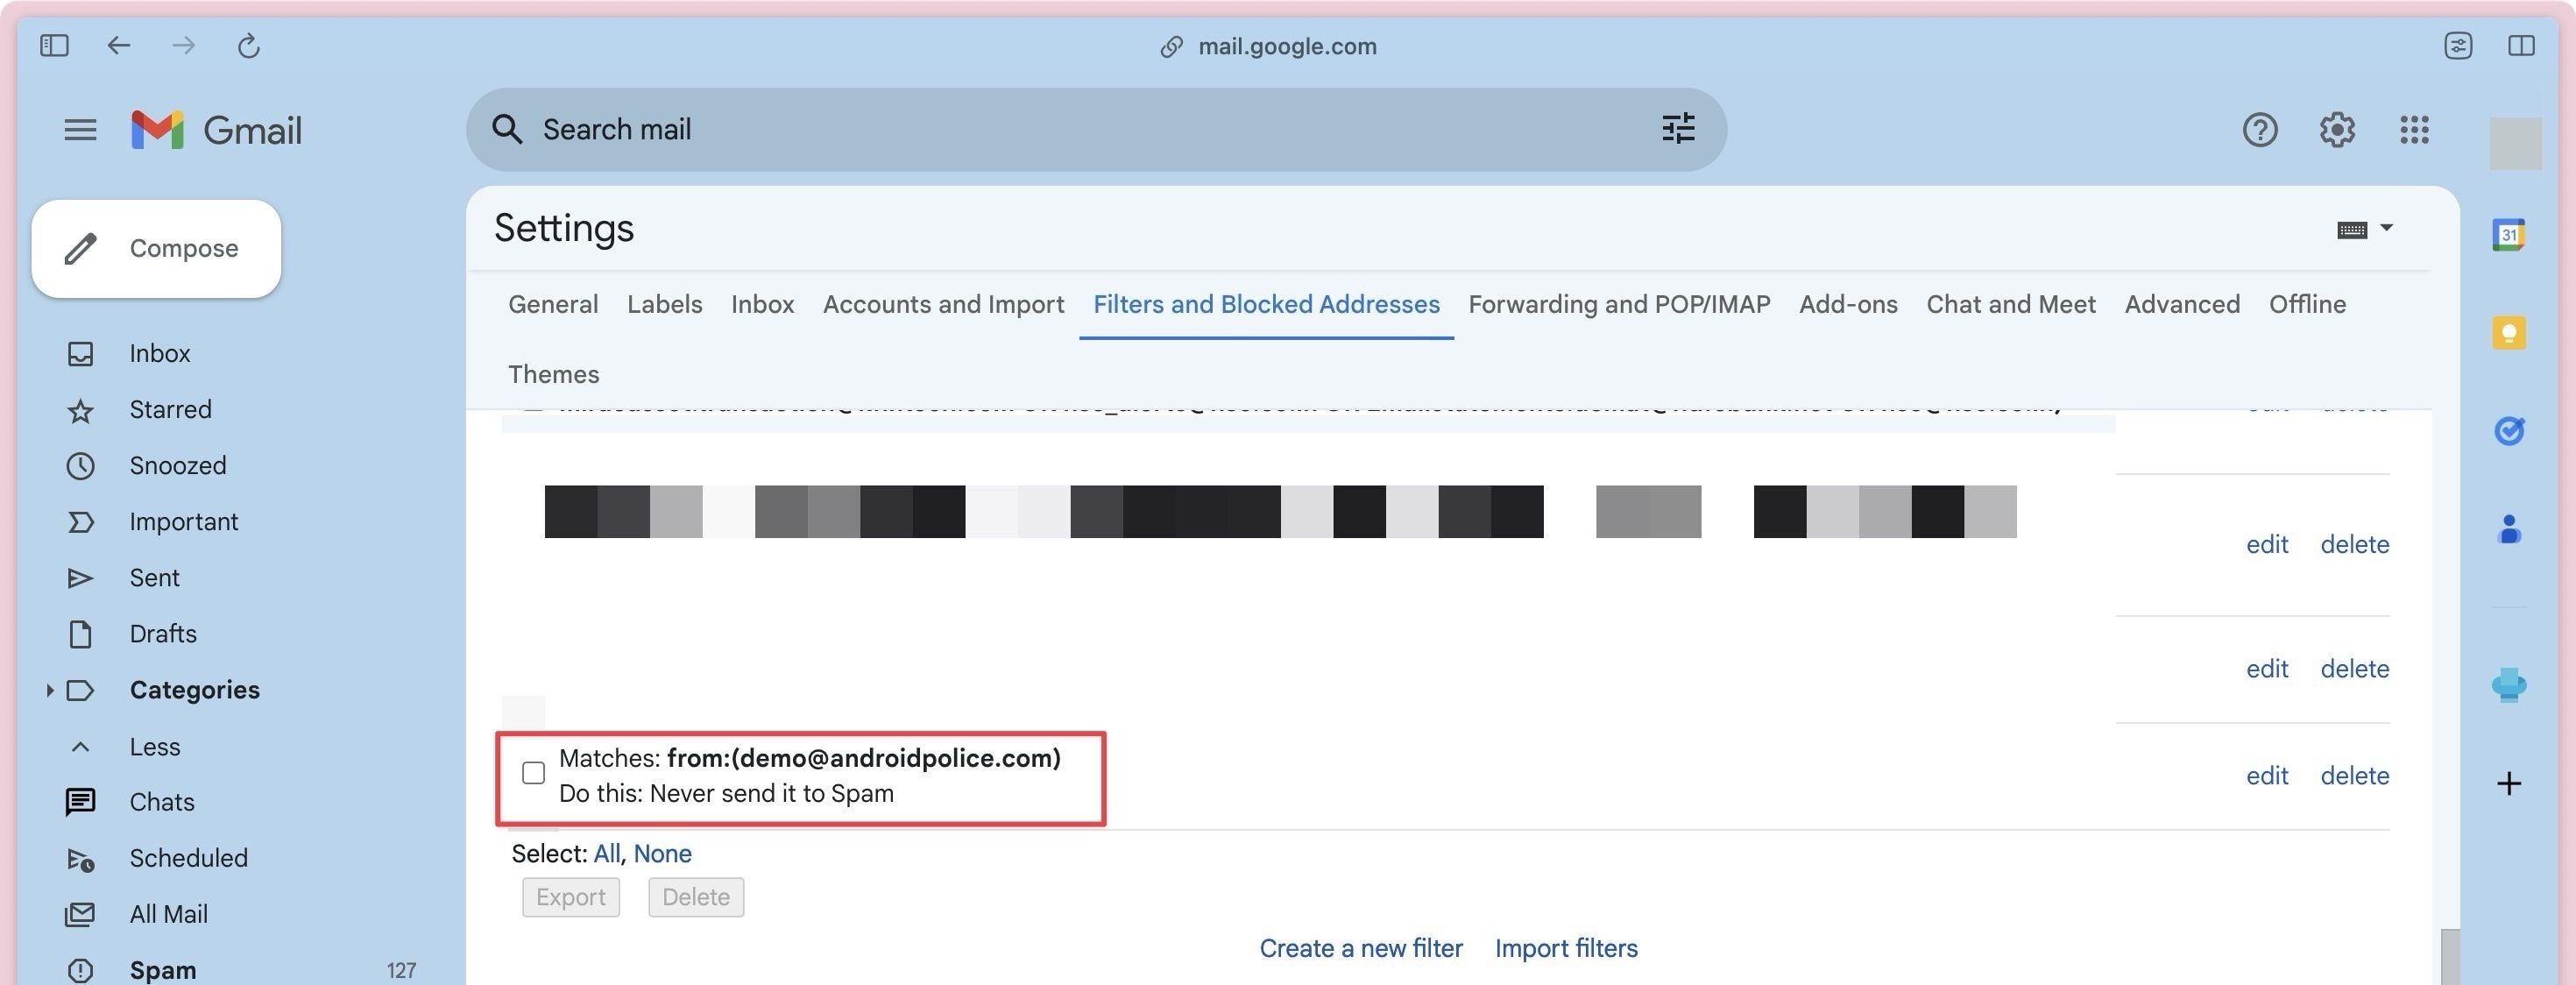The width and height of the screenshot is (2576, 985).
Task: Switch to the Inbox settings tab
Action: tap(762, 304)
